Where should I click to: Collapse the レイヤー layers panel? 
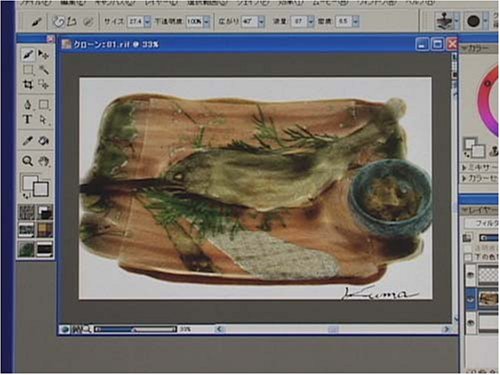(x=464, y=210)
